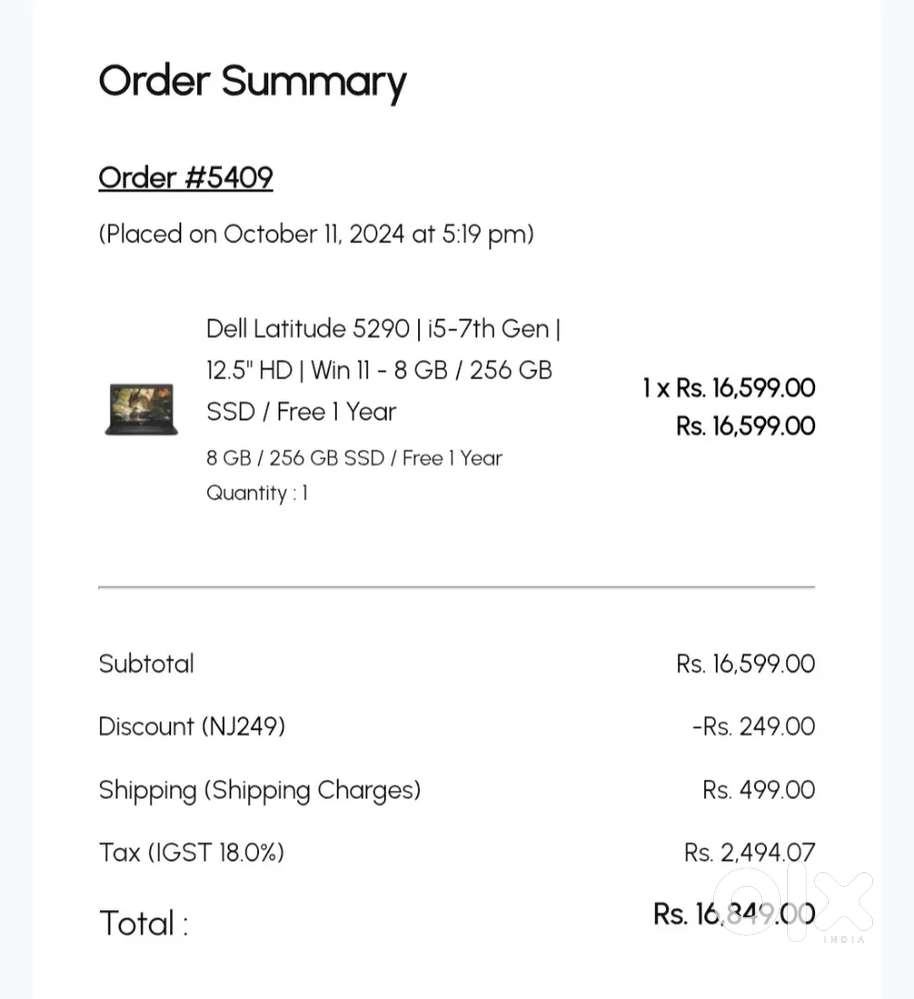Click the order placed date text
The height and width of the screenshot is (999, 914).
(316, 234)
